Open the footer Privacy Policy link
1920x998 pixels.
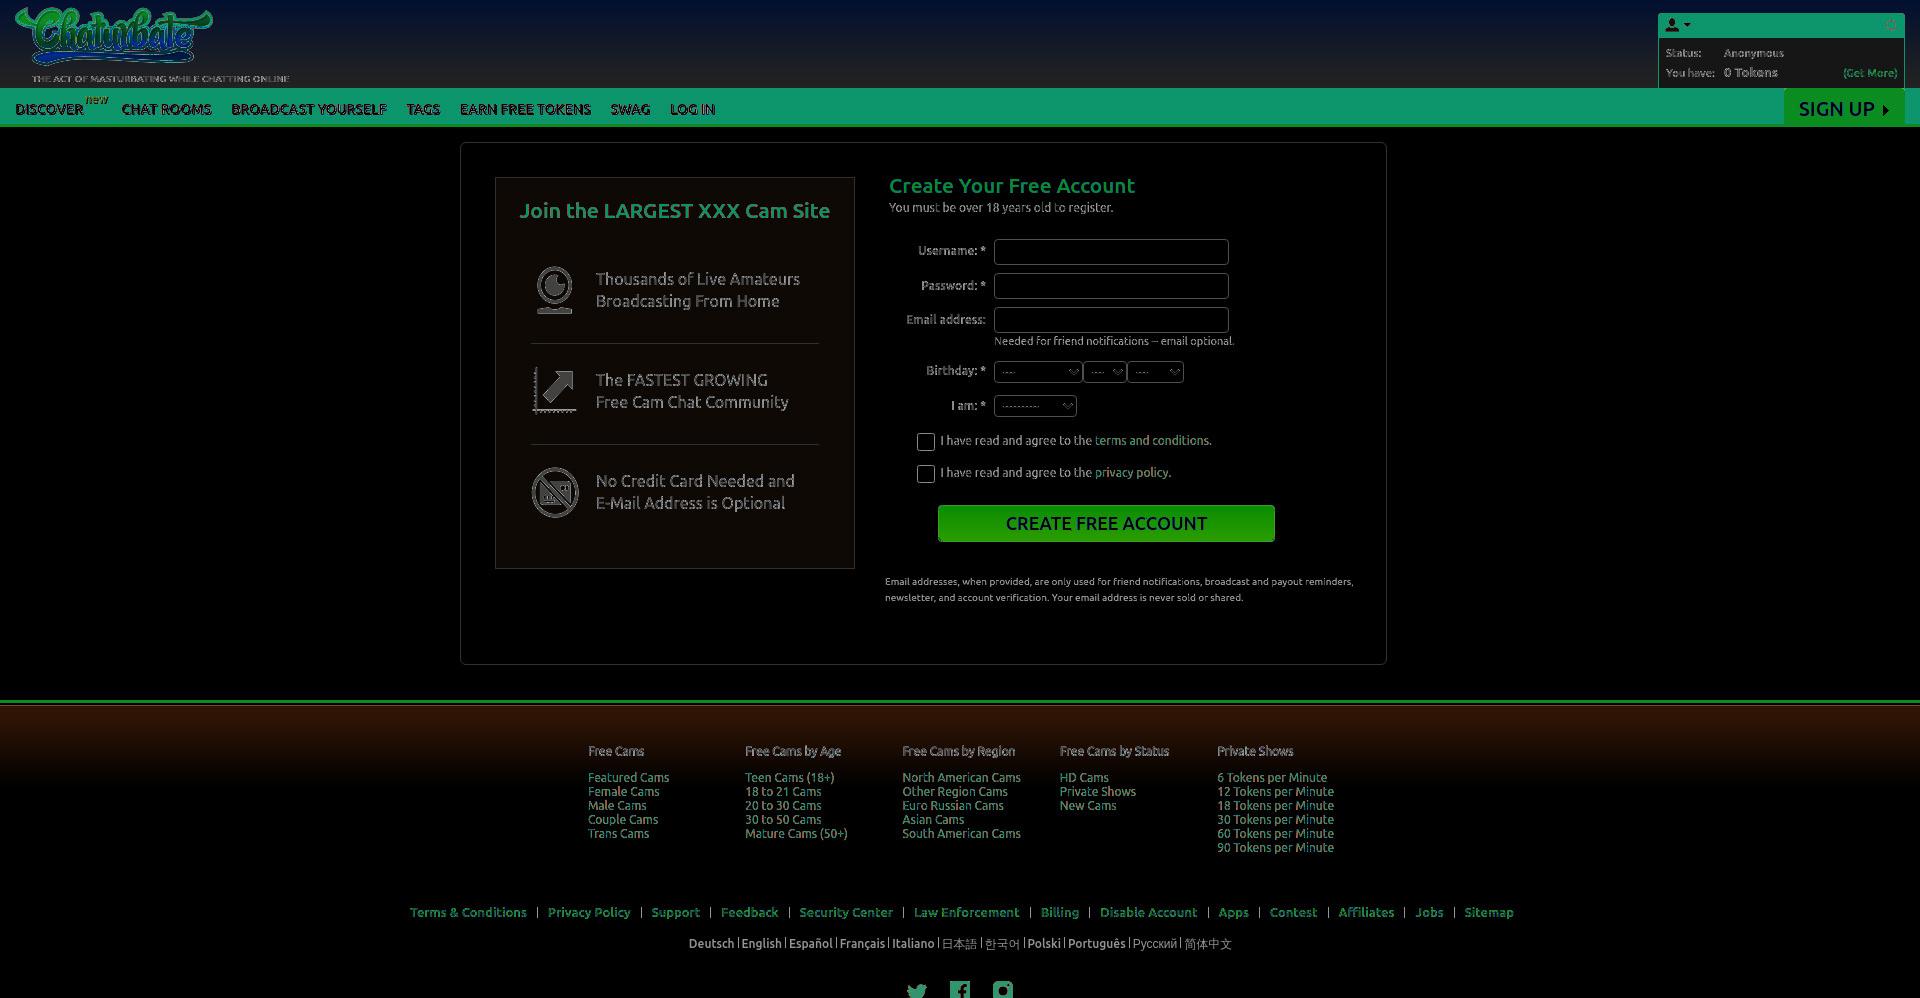pyautogui.click(x=589, y=913)
